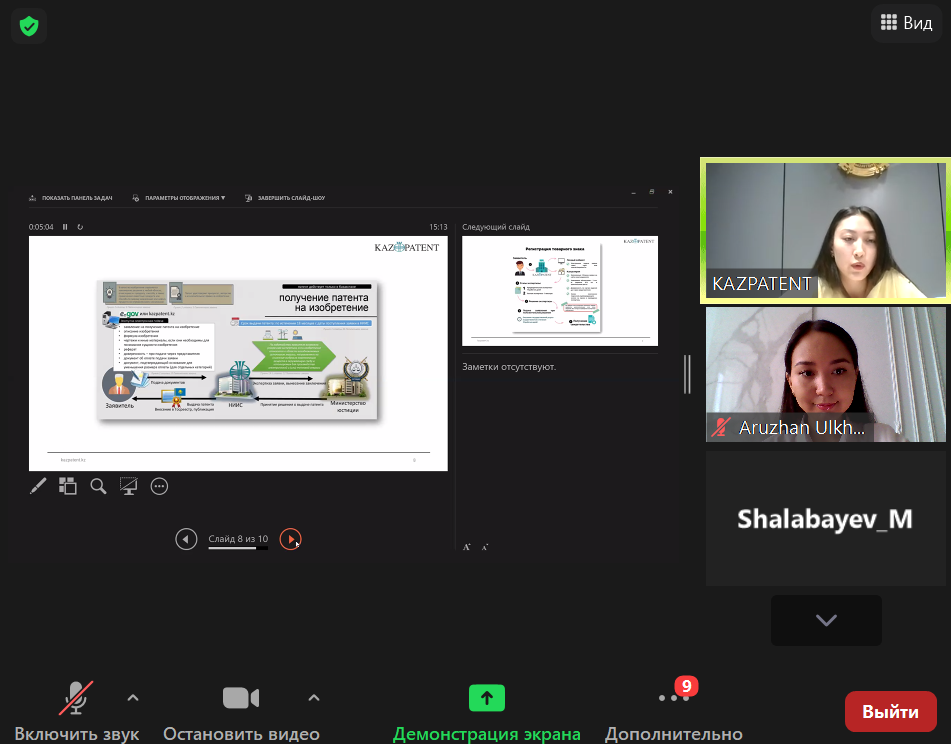Click the slide progress bar under slide counter
The height and width of the screenshot is (744, 951).
click(x=238, y=548)
